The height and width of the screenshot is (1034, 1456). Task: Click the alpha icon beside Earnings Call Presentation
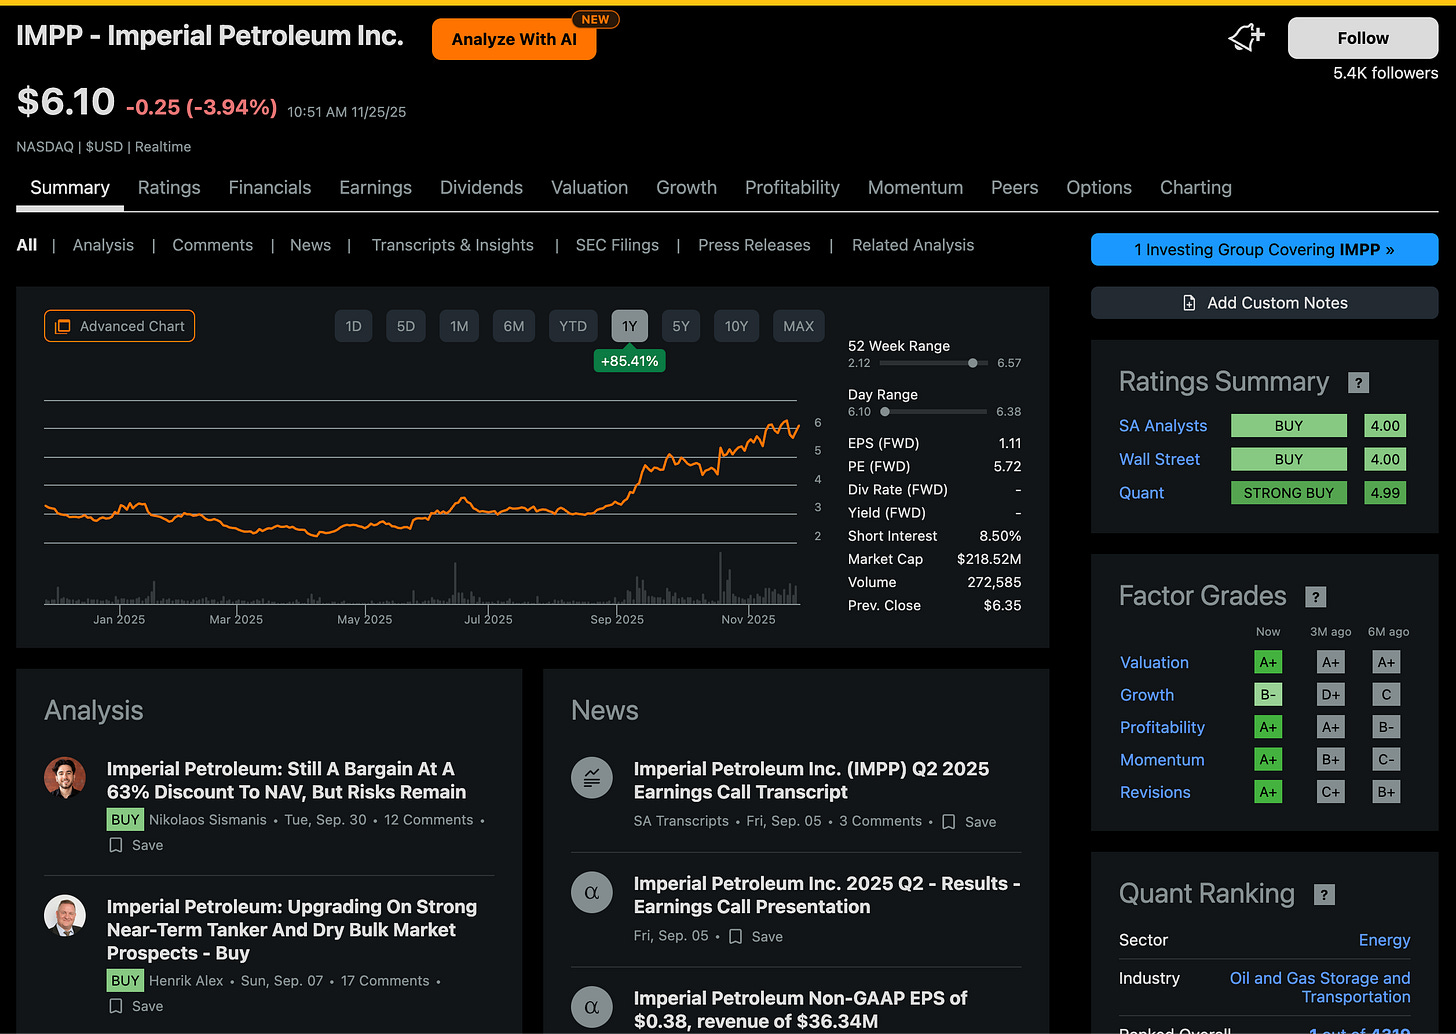click(x=591, y=892)
